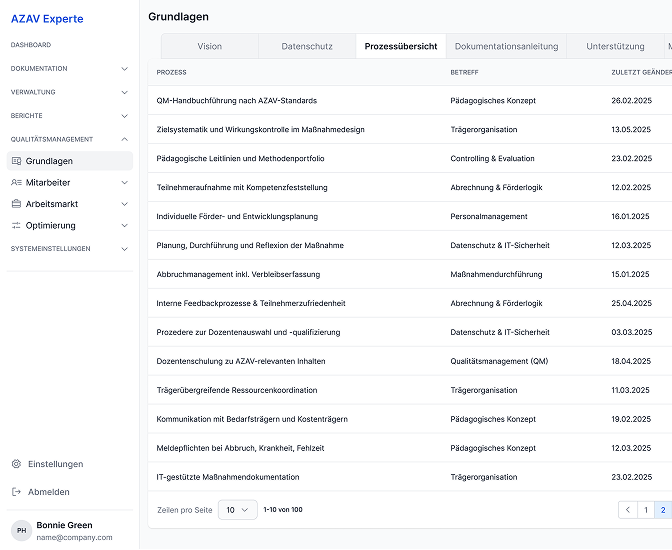Viewport: 672px width, 550px height.
Task: Go to page 1
Action: [x=646, y=510]
